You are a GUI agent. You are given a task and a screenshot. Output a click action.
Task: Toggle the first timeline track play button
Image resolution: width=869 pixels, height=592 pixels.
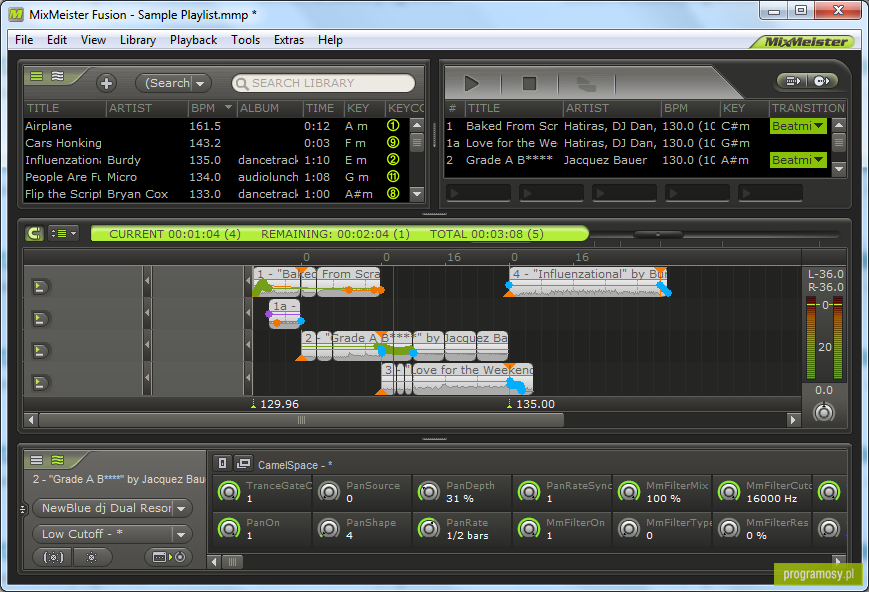[40, 287]
